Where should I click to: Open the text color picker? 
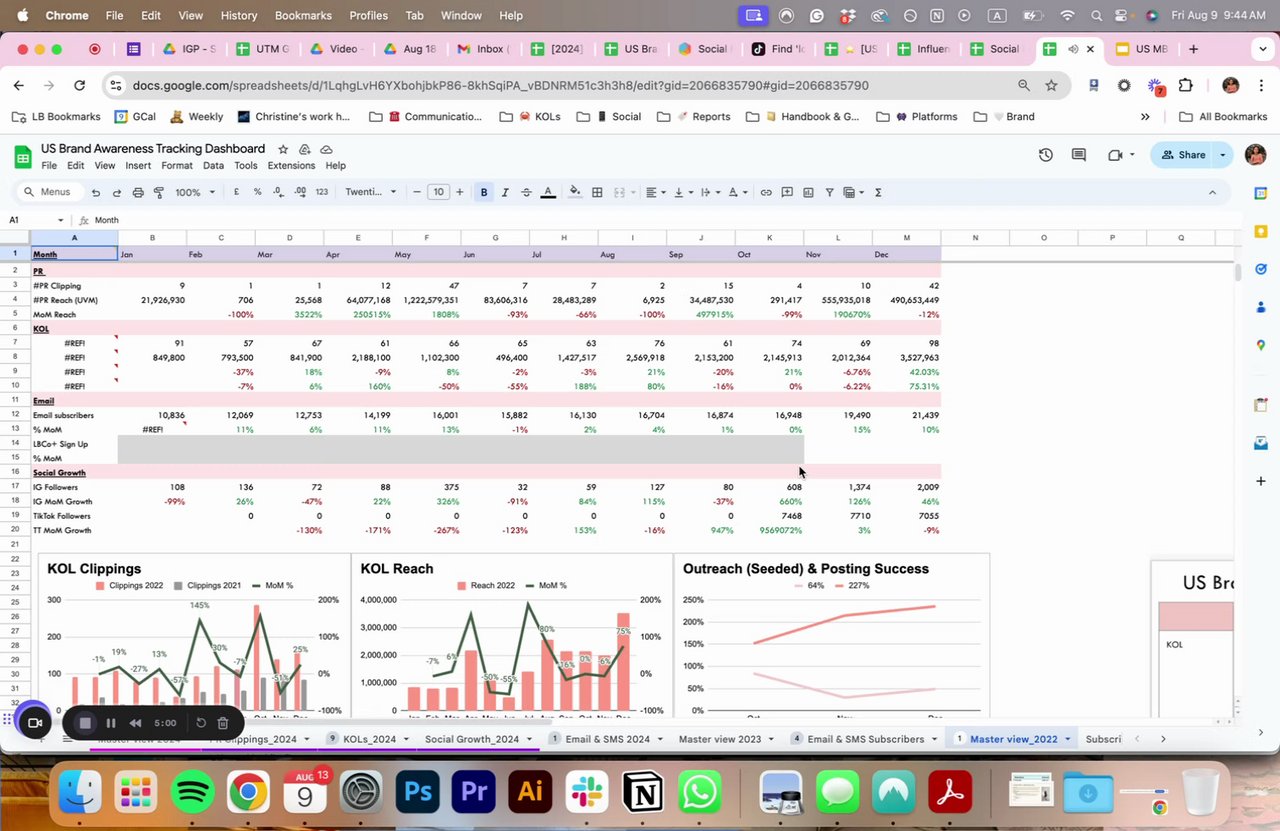tap(548, 192)
